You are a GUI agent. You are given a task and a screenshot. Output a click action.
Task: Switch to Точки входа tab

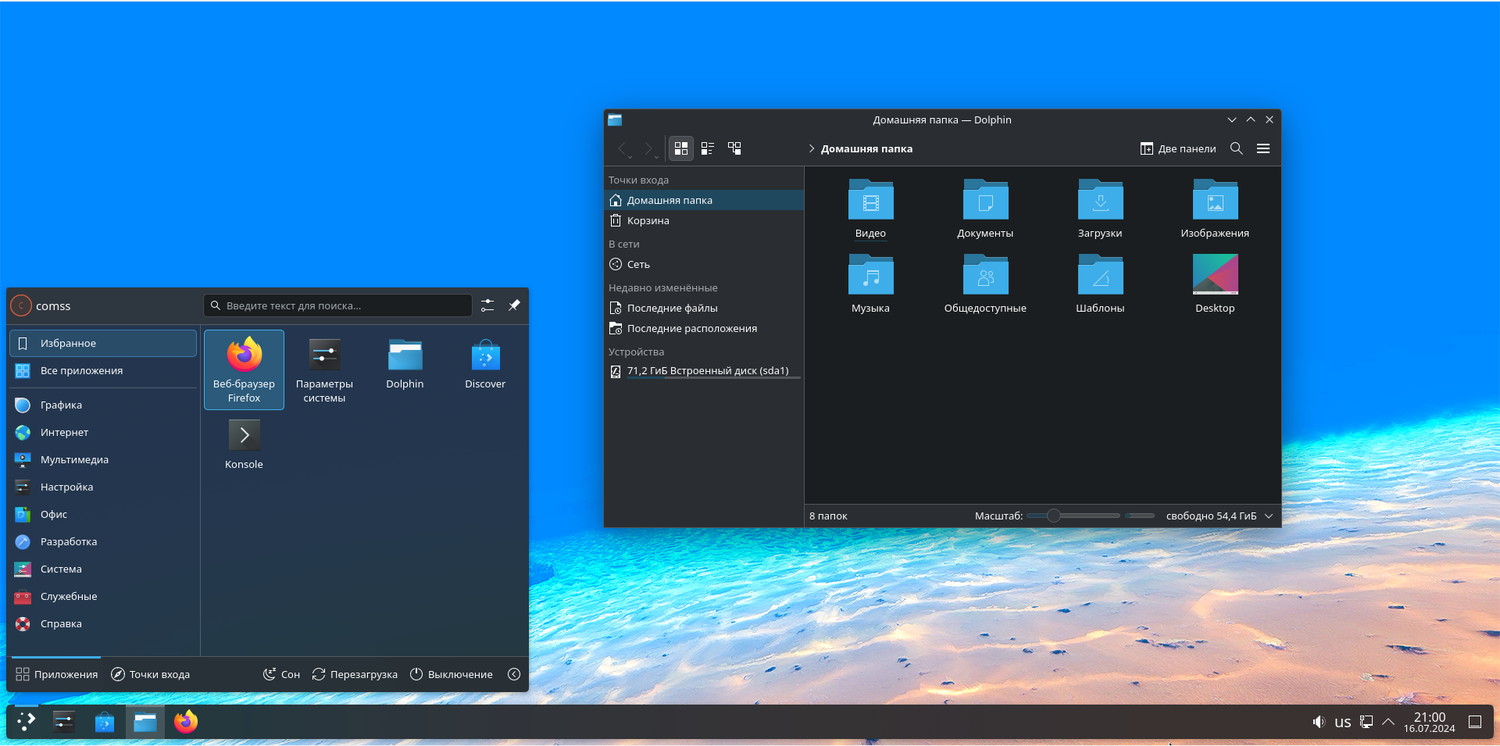coord(150,674)
